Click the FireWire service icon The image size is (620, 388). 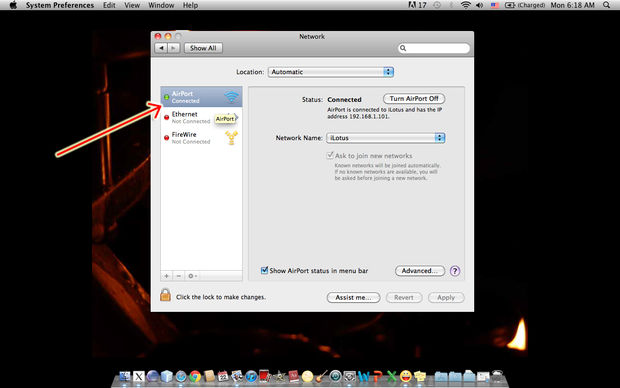pyautogui.click(x=231, y=138)
